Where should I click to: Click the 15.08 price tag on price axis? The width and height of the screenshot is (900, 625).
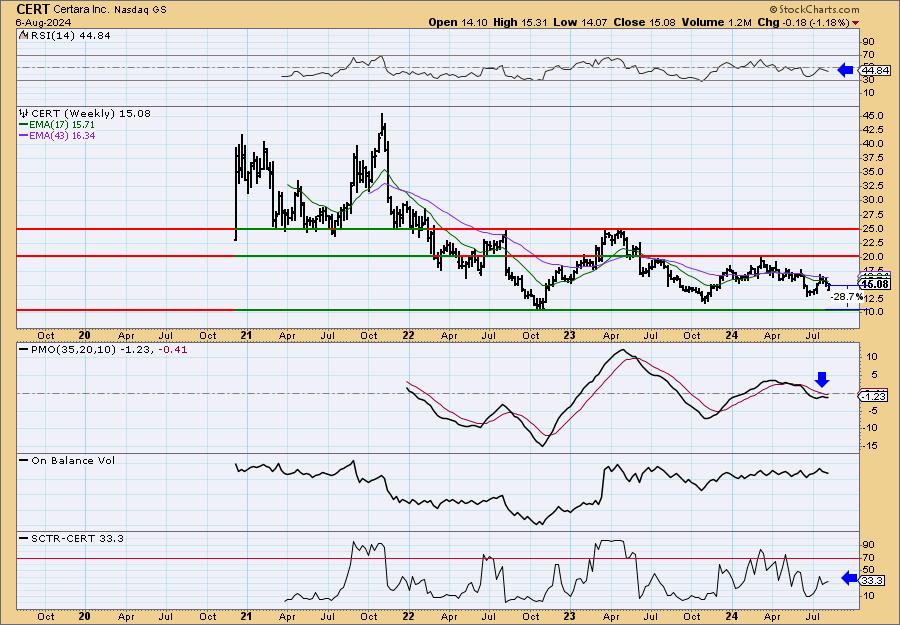[x=875, y=284]
